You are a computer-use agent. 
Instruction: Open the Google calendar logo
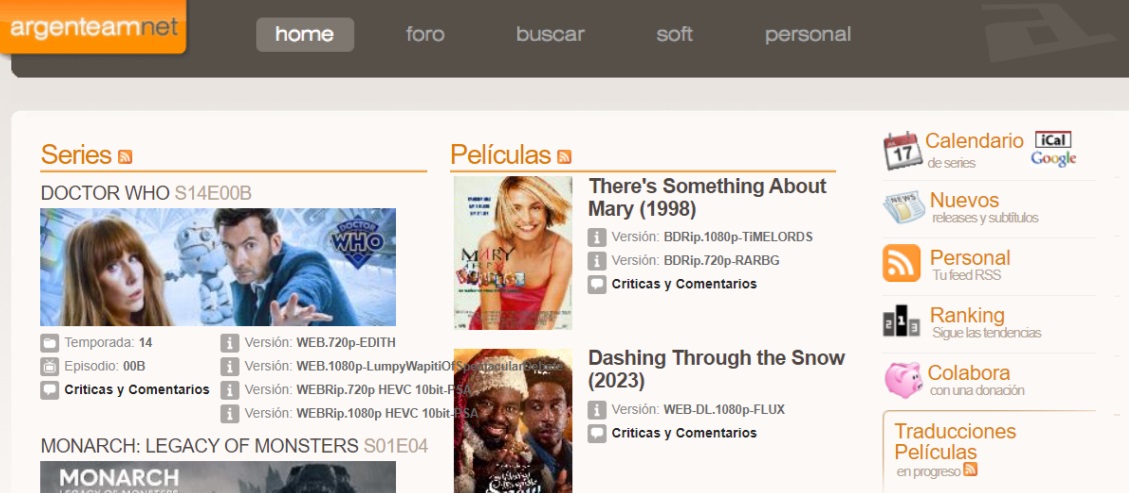[x=1053, y=158]
